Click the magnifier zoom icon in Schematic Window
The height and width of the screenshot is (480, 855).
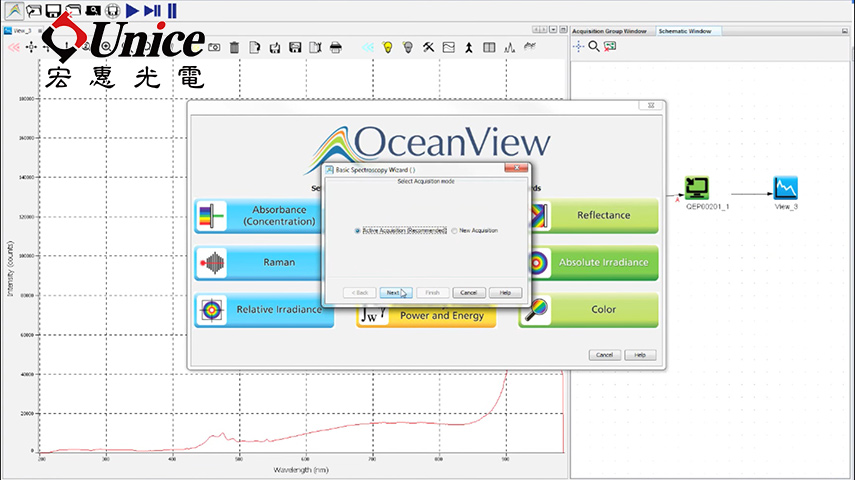pyautogui.click(x=594, y=46)
